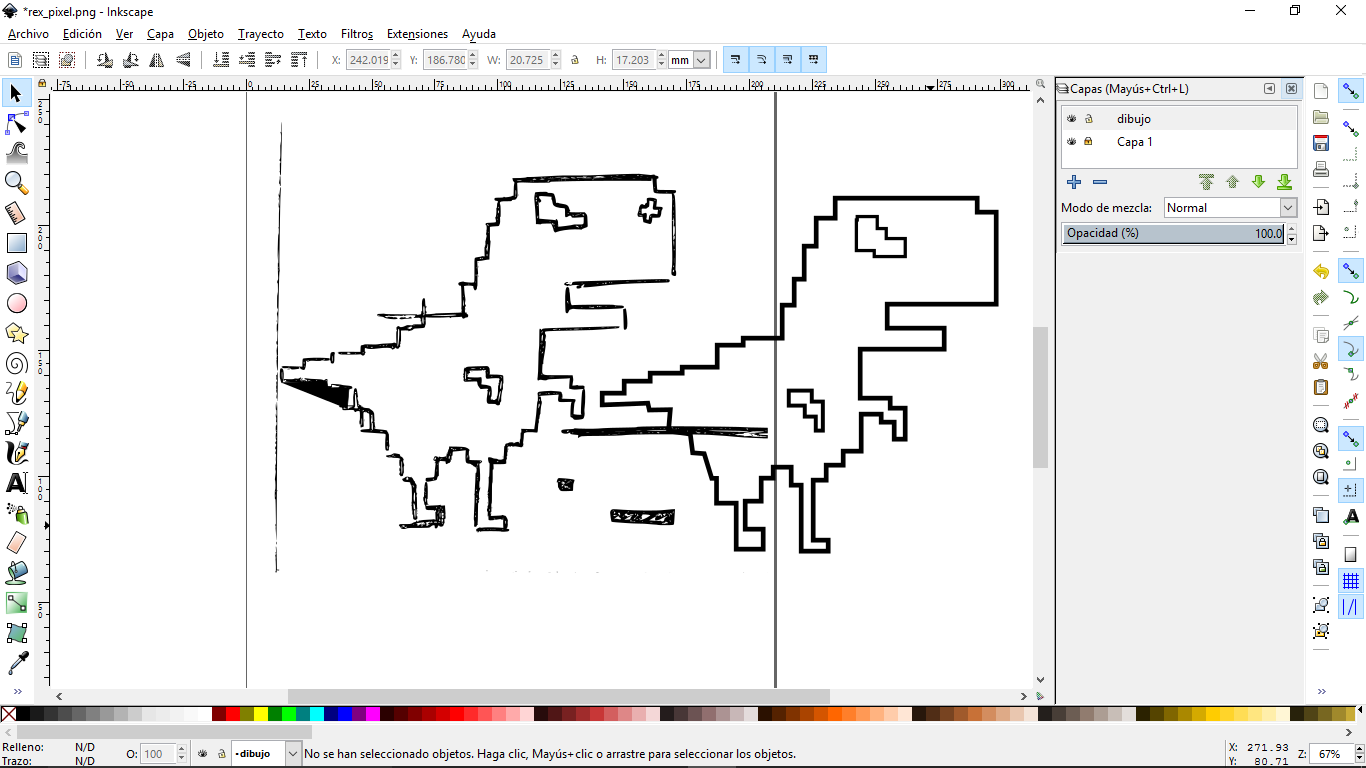Increase layer opacity with stepper arrow
The width and height of the screenshot is (1366, 768).
pos(1291,229)
